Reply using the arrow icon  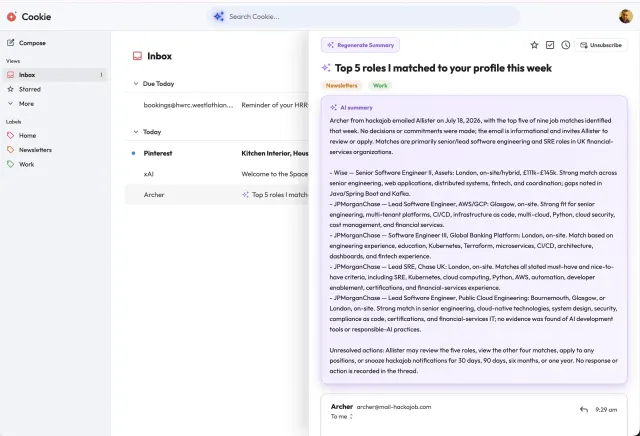(584, 409)
